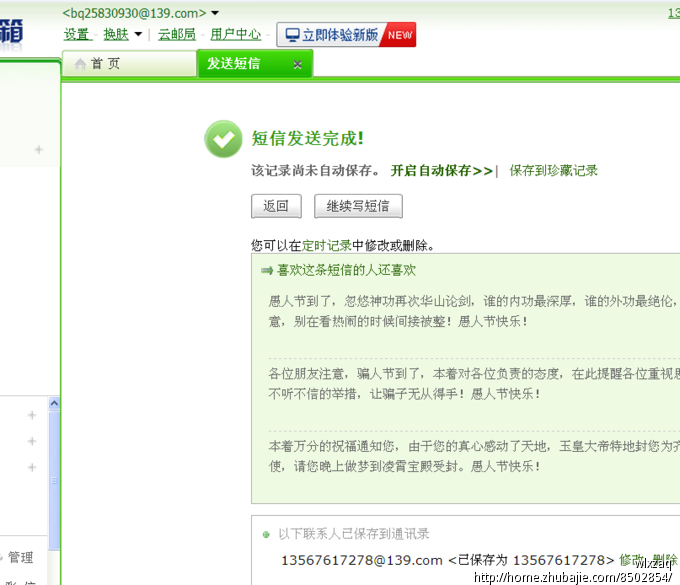Select the message starting 本着万分的祝福通知您
680x585 pixels.
point(474,456)
